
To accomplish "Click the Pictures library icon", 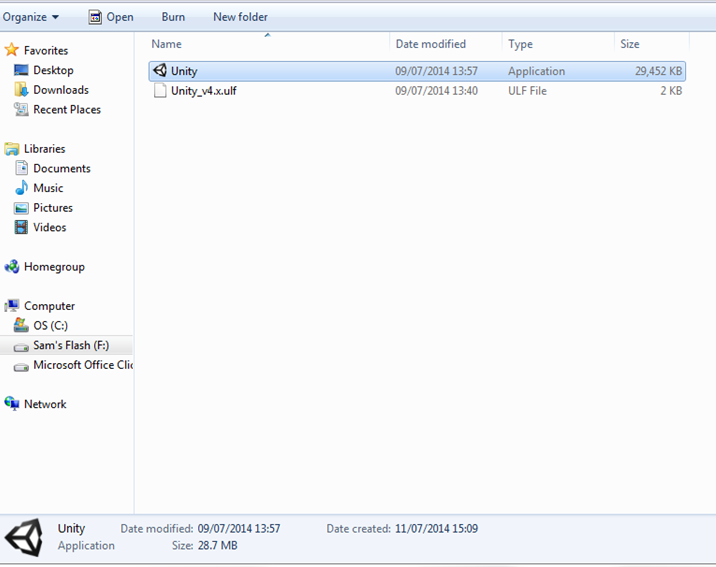I will pos(21,208).
